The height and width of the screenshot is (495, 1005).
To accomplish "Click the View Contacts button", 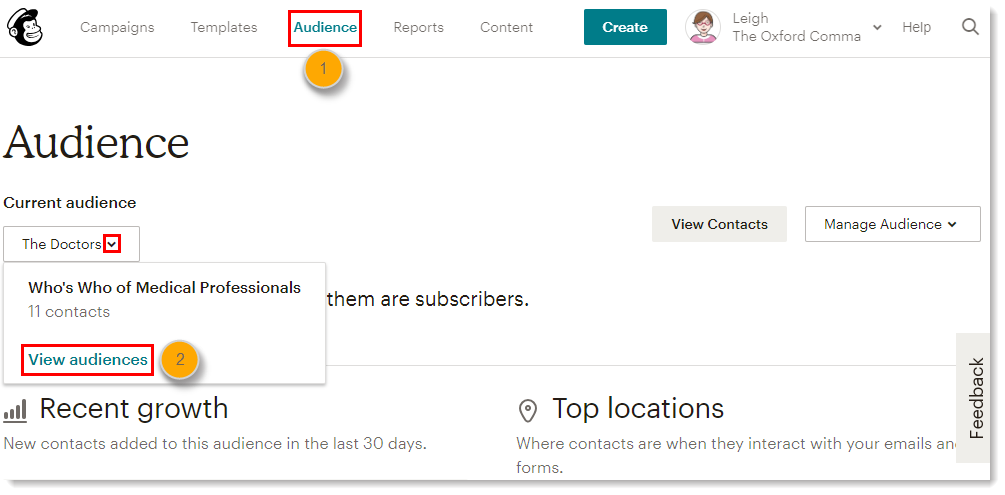I will [719, 224].
